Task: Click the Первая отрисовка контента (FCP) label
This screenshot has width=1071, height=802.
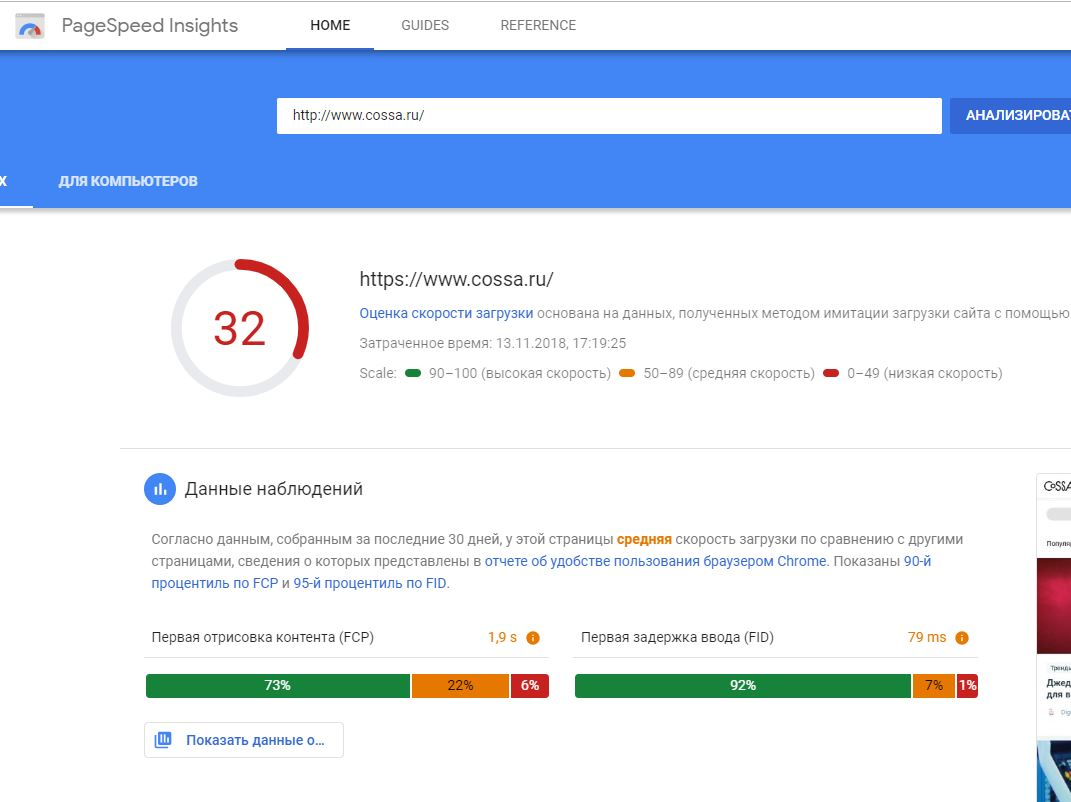Action: [x=262, y=637]
